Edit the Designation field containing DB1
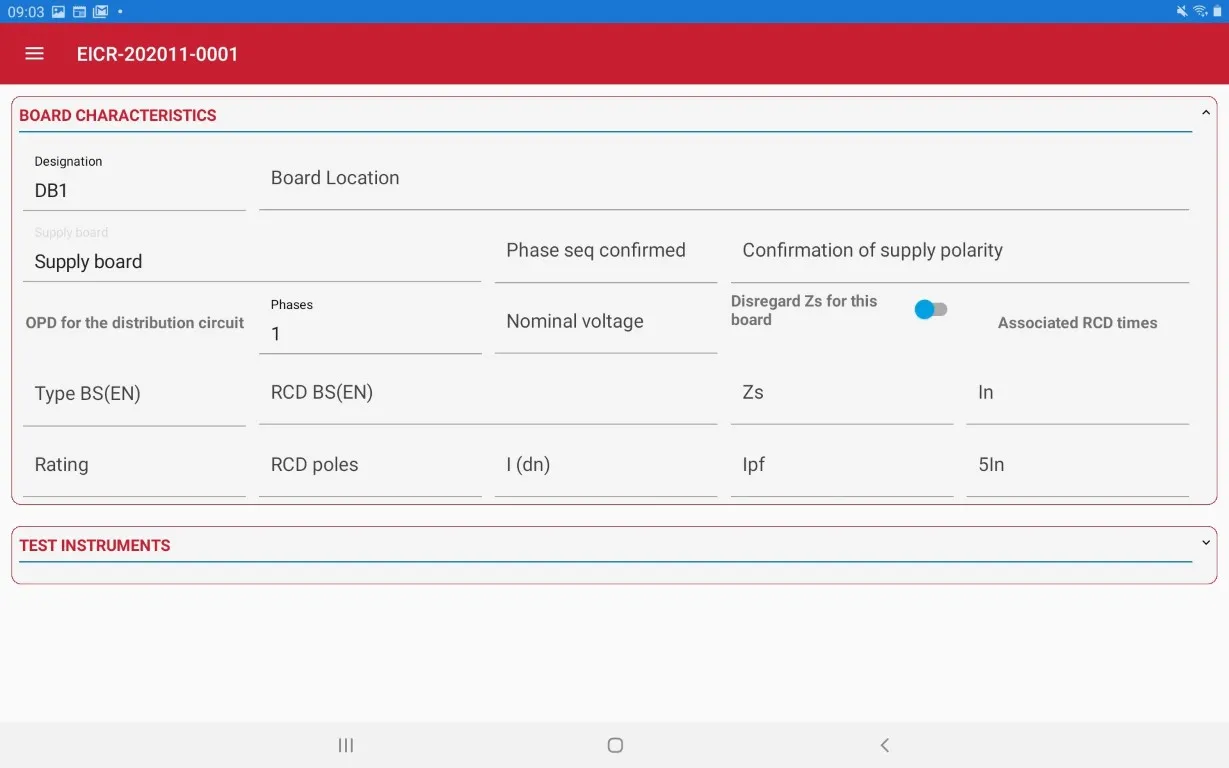This screenshot has height=768, width=1229. tap(134, 190)
